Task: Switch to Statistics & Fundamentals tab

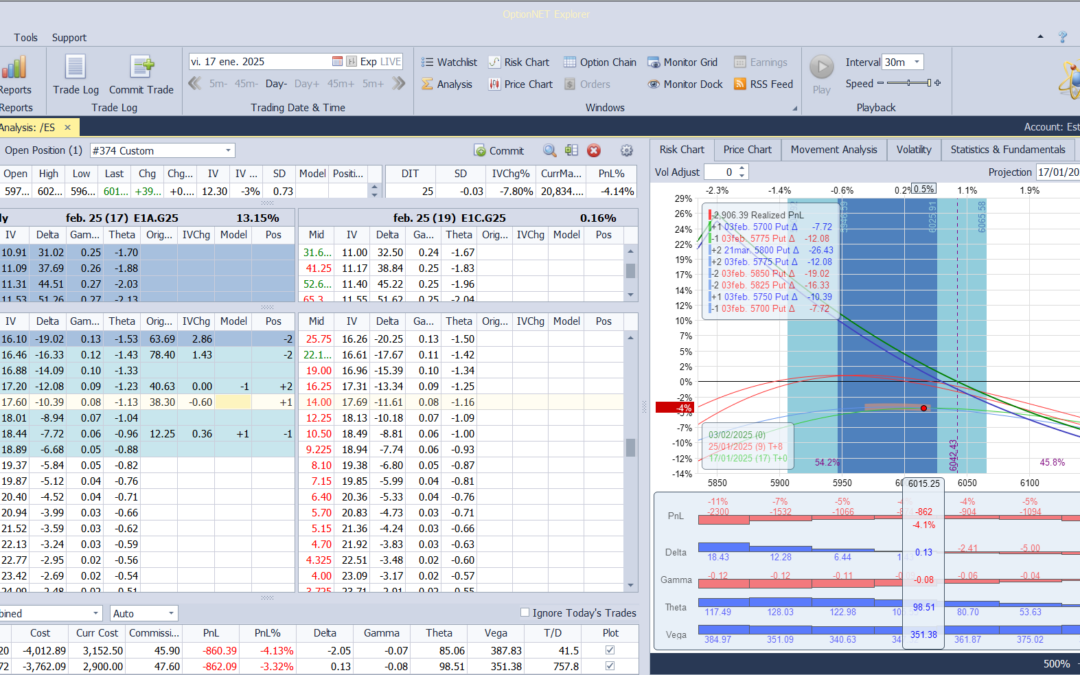Action: pyautogui.click(x=1008, y=149)
